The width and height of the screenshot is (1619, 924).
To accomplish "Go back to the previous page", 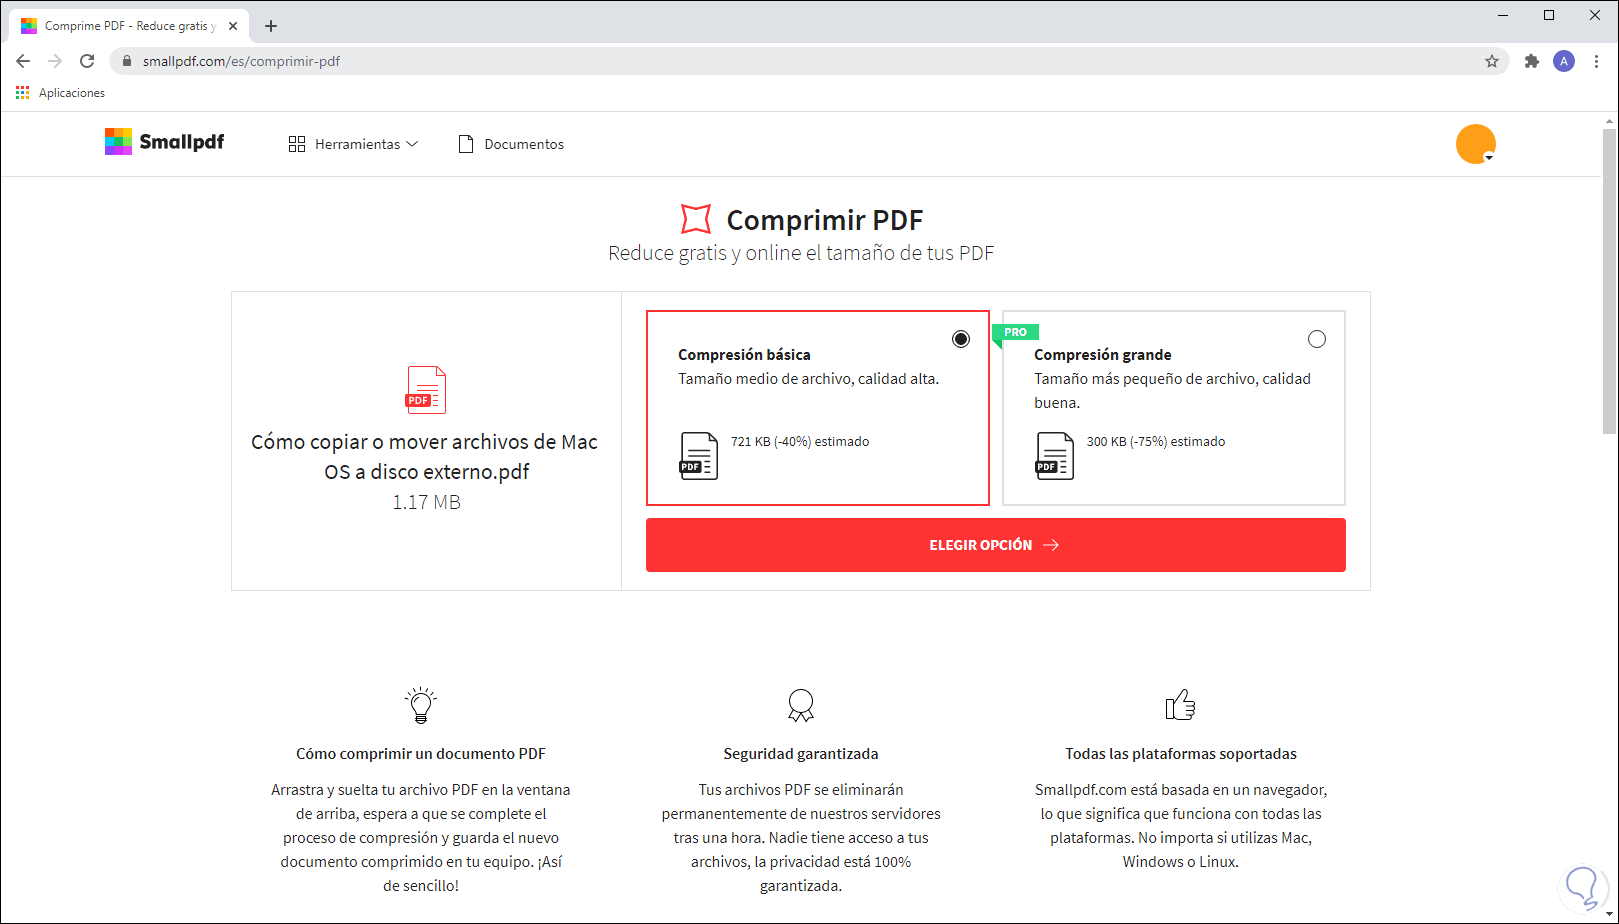I will (23, 61).
